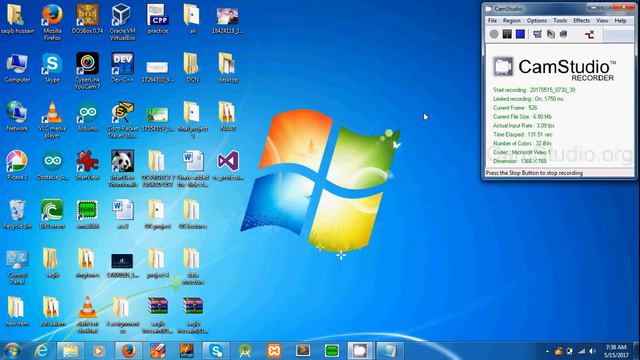Open the Help menu in CamStudio
The width and height of the screenshot is (640, 360).
pos(620,20)
